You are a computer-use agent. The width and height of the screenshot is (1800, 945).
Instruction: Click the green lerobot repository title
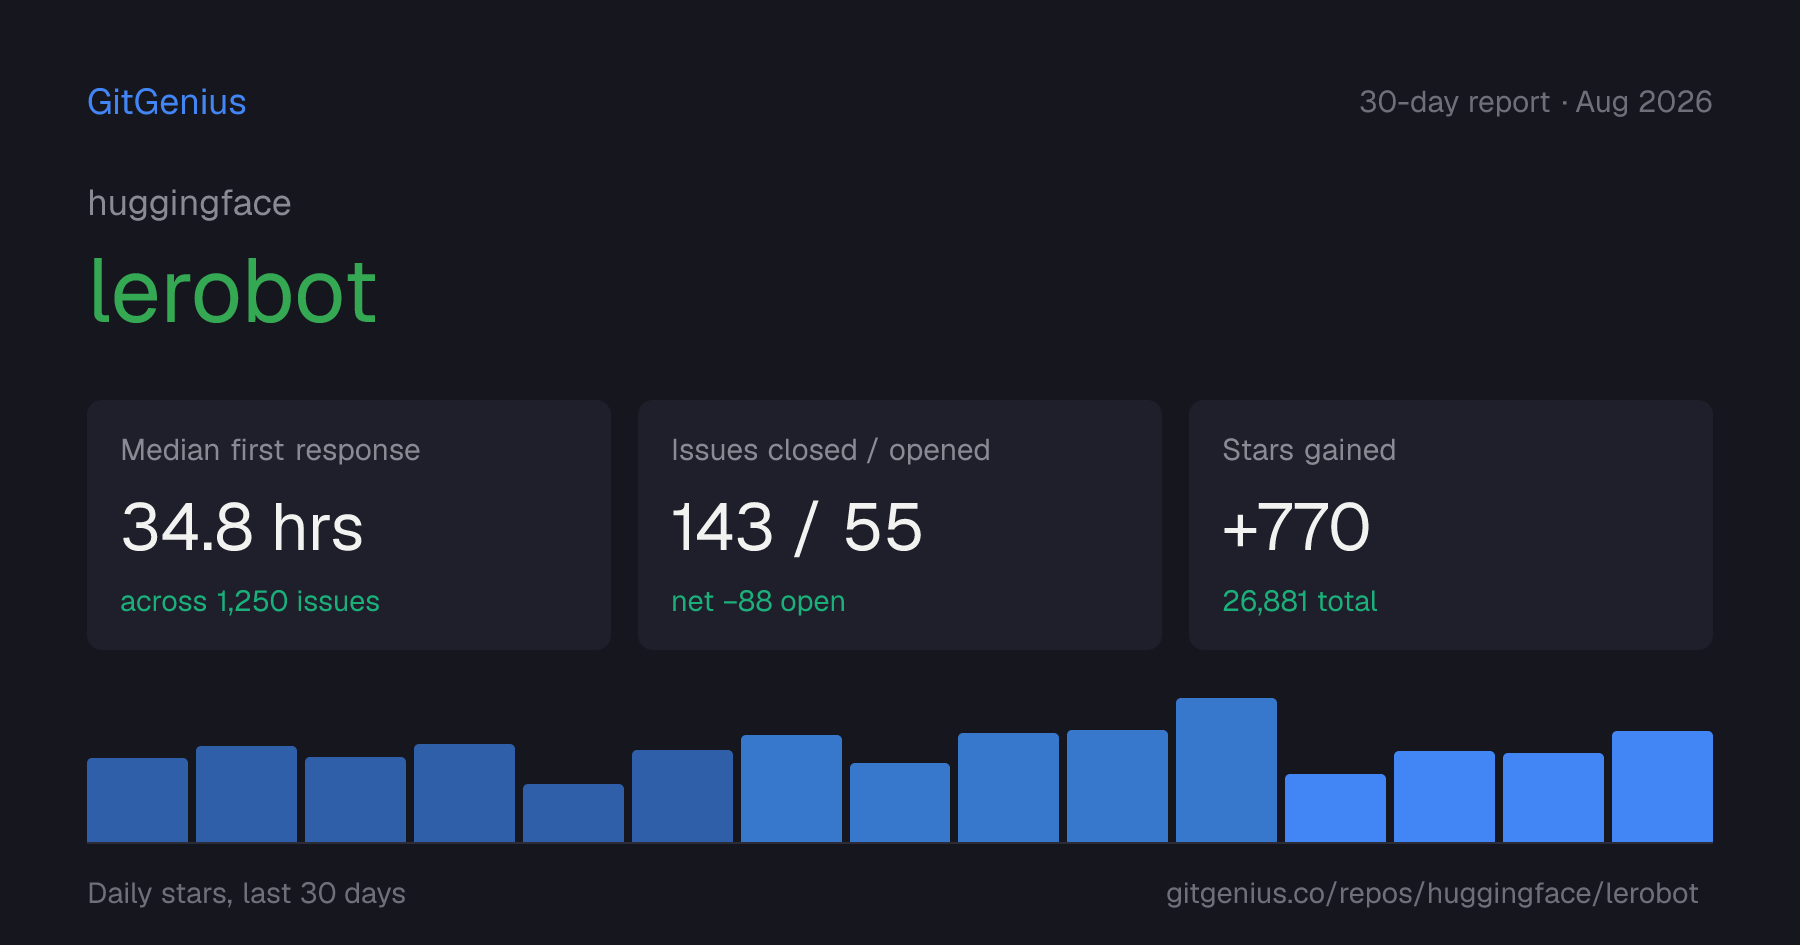pos(233,291)
